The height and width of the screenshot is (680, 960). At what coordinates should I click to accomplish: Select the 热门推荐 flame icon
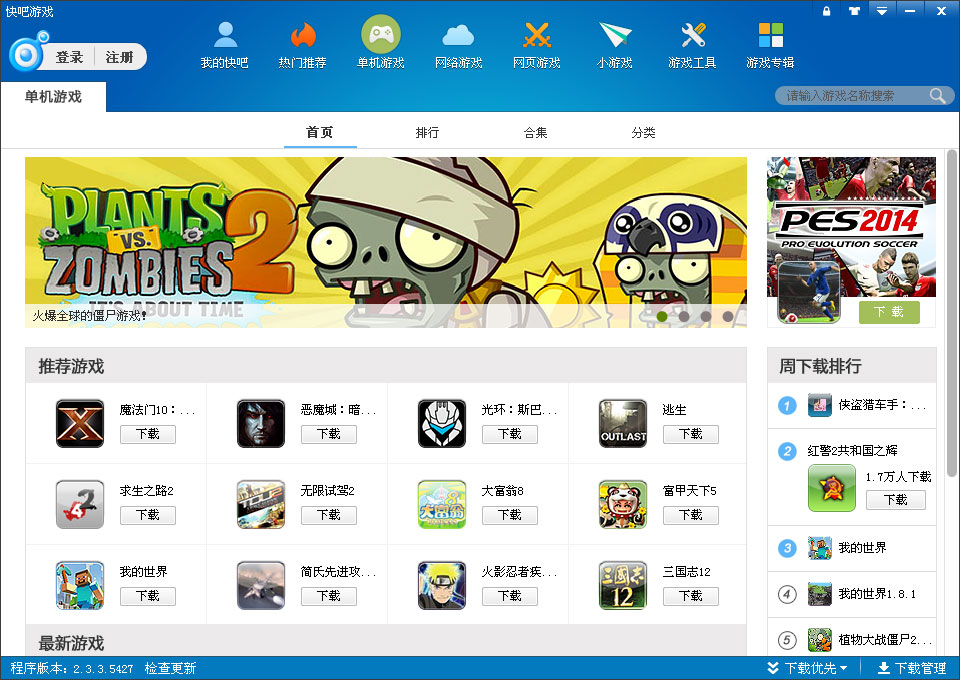coord(302,35)
